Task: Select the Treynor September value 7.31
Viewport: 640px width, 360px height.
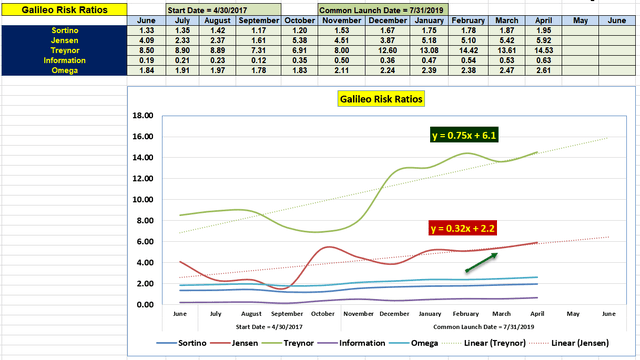Action: pyautogui.click(x=258, y=50)
